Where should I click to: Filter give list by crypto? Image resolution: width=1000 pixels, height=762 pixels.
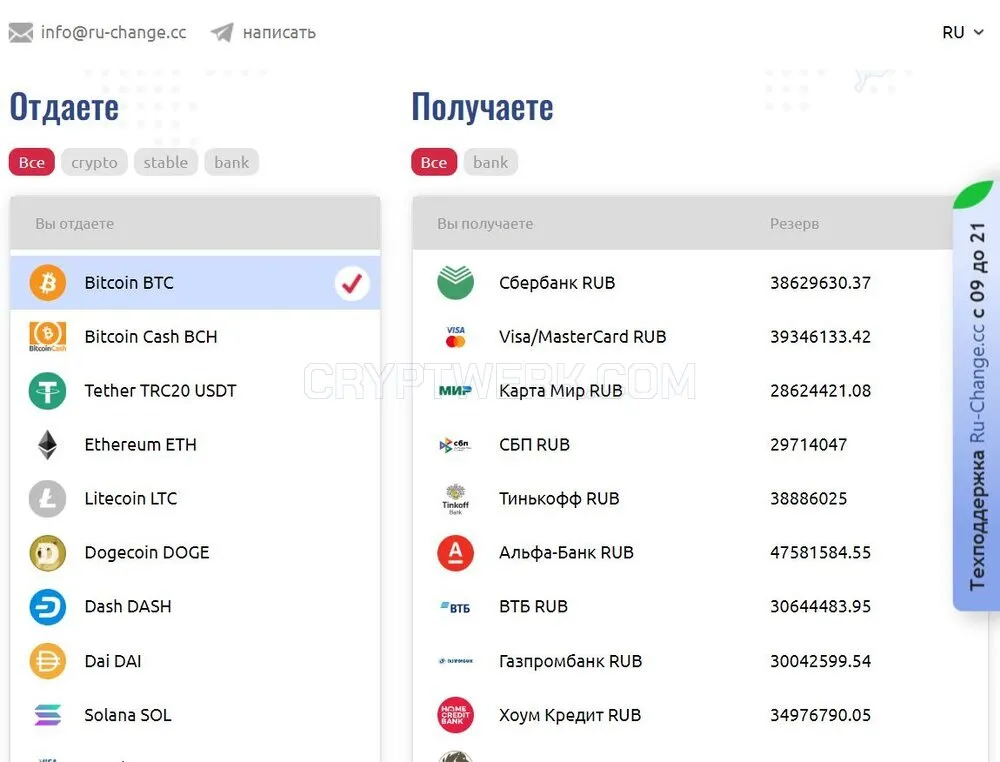(94, 162)
